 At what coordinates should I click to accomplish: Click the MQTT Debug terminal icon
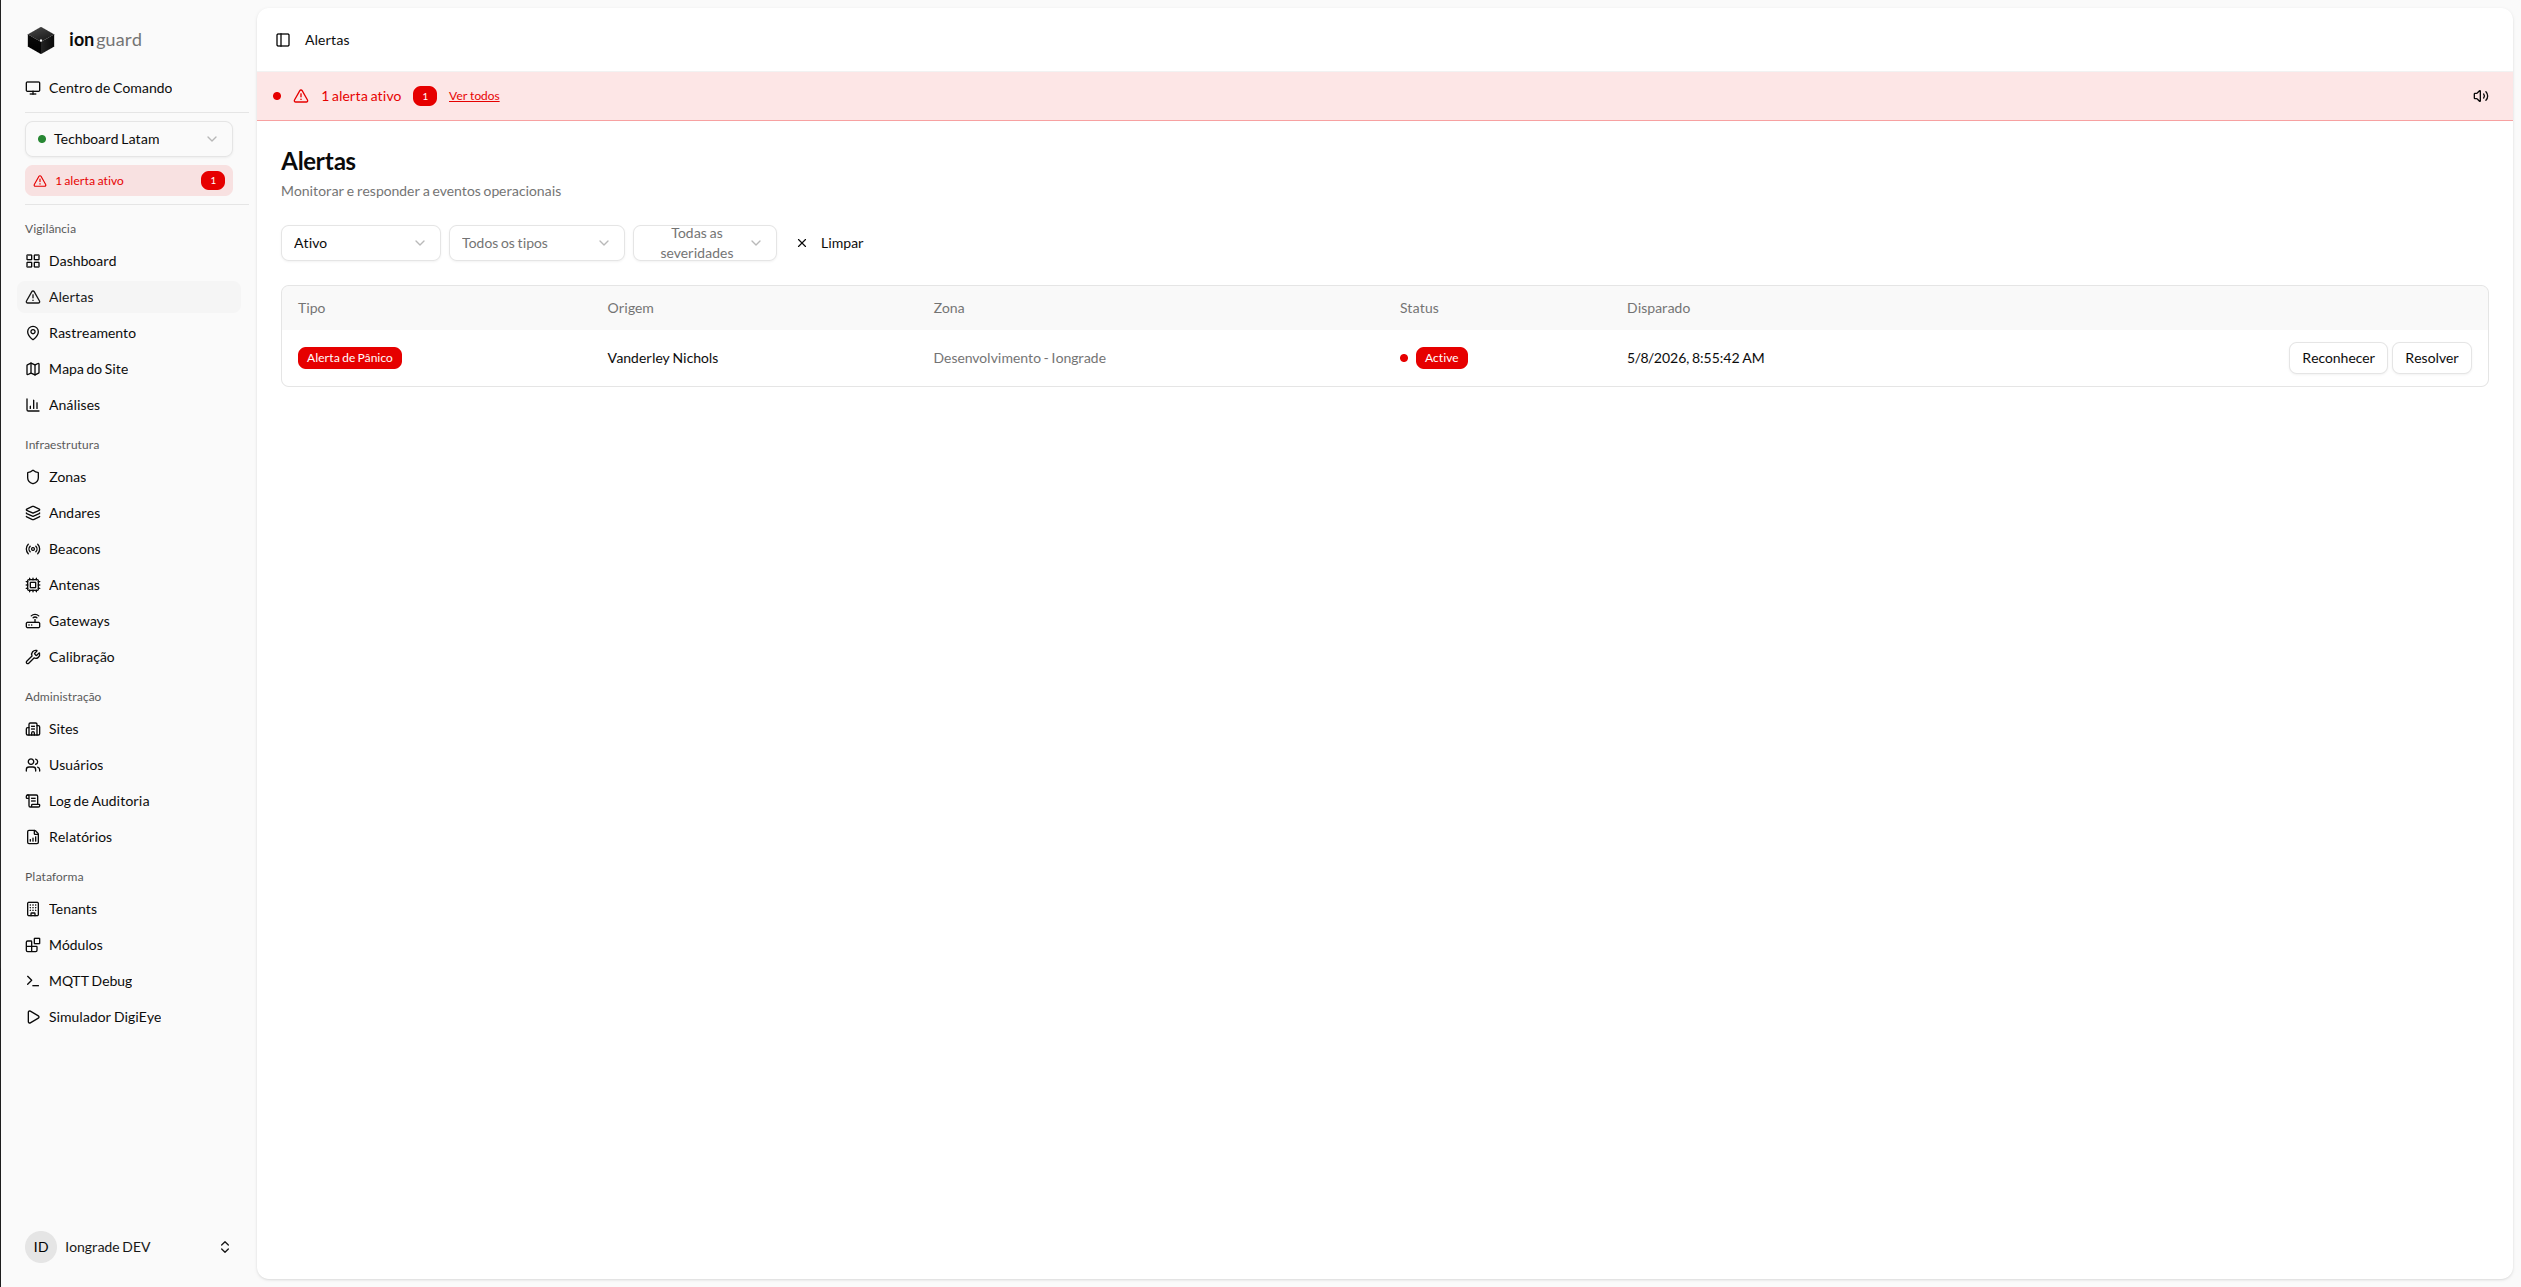pos(33,981)
